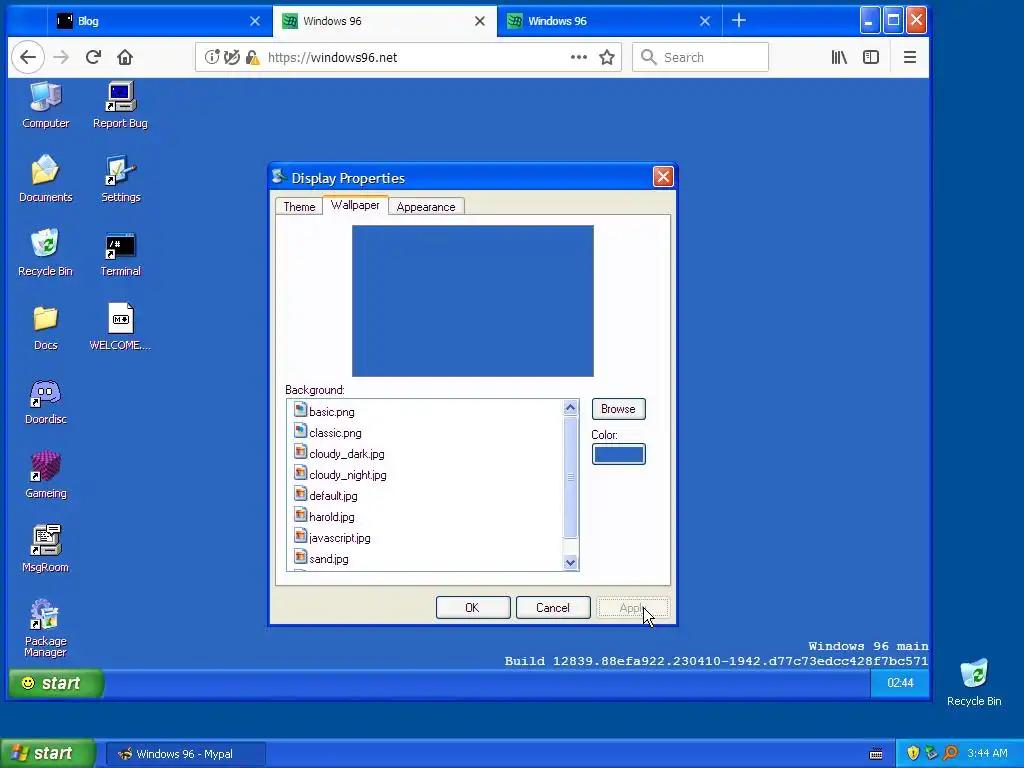
Task: Select harold.jpg wallpaper
Action: pyautogui.click(x=426, y=516)
